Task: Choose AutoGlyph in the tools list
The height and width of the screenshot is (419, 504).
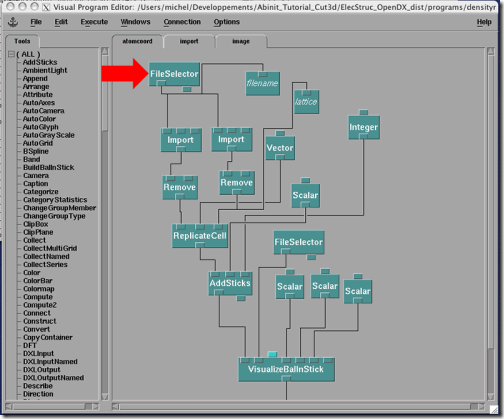Action: click(40, 127)
